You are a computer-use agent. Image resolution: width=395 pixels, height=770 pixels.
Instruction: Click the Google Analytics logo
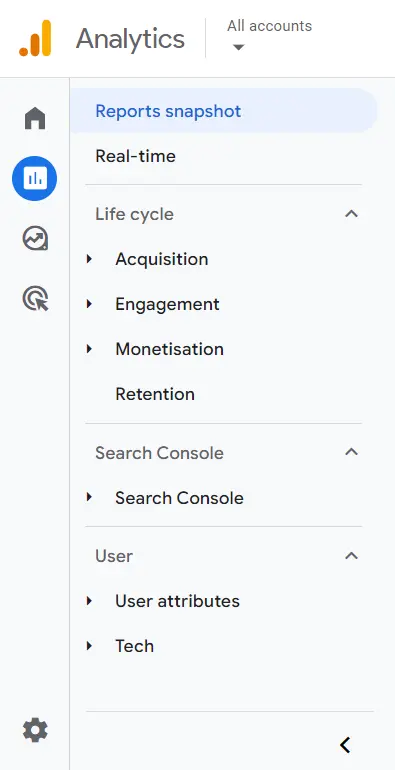tap(35, 38)
